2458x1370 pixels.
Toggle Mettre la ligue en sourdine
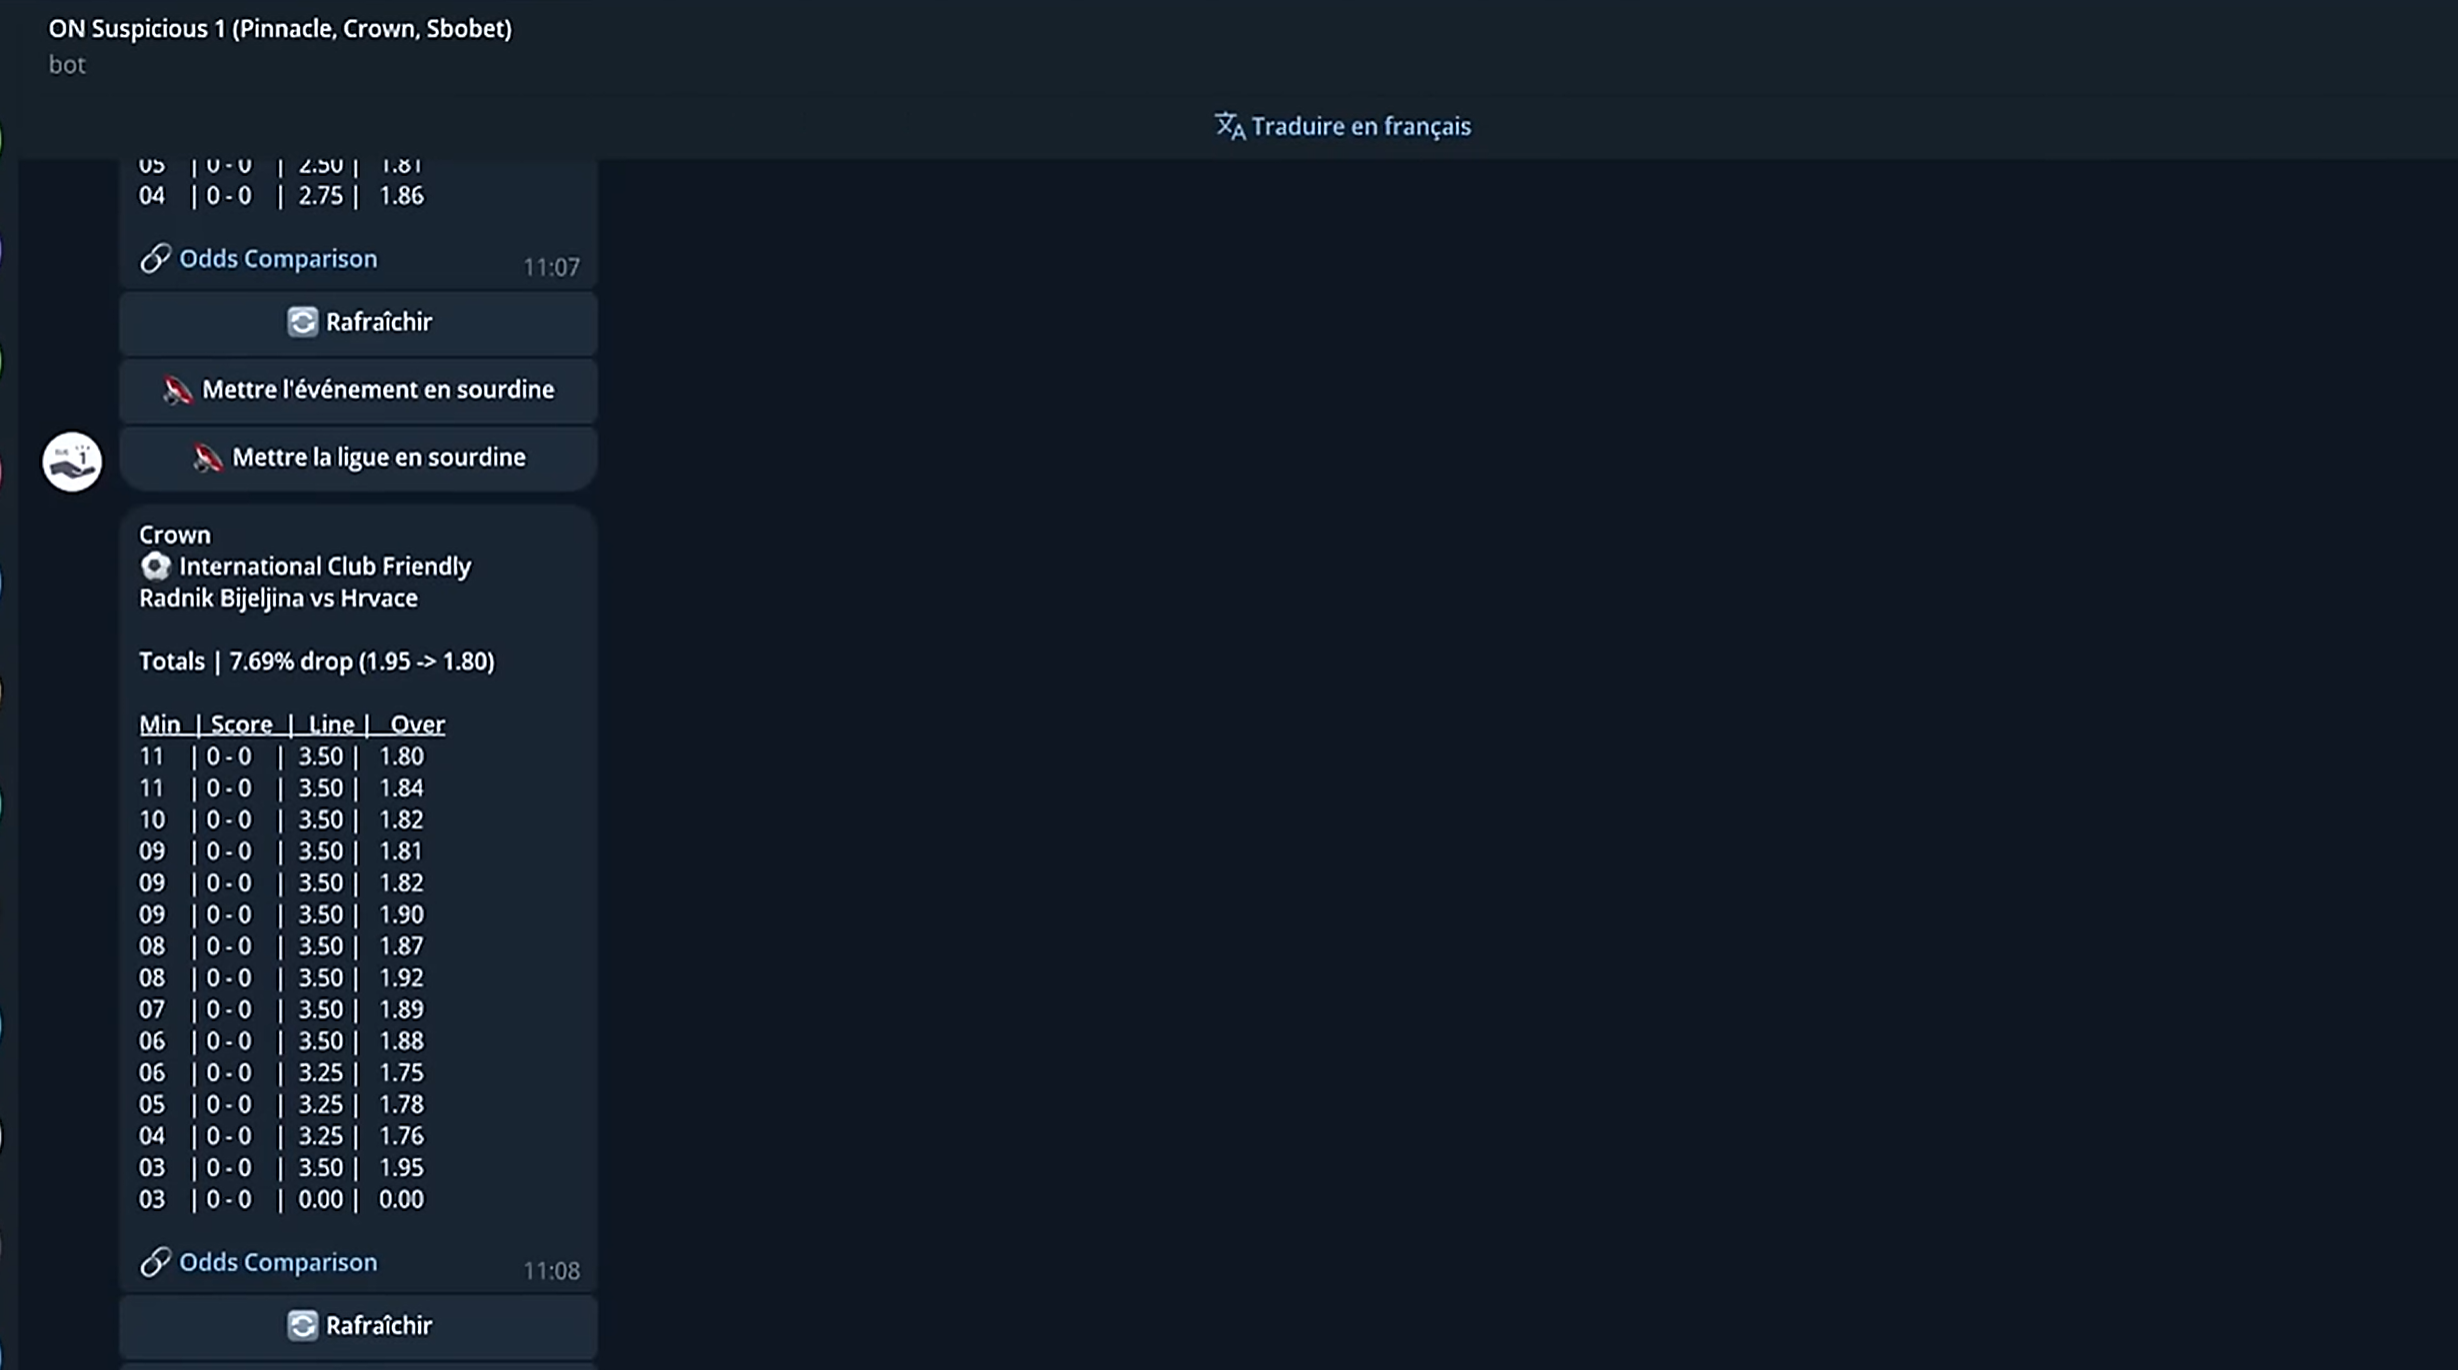(x=377, y=458)
